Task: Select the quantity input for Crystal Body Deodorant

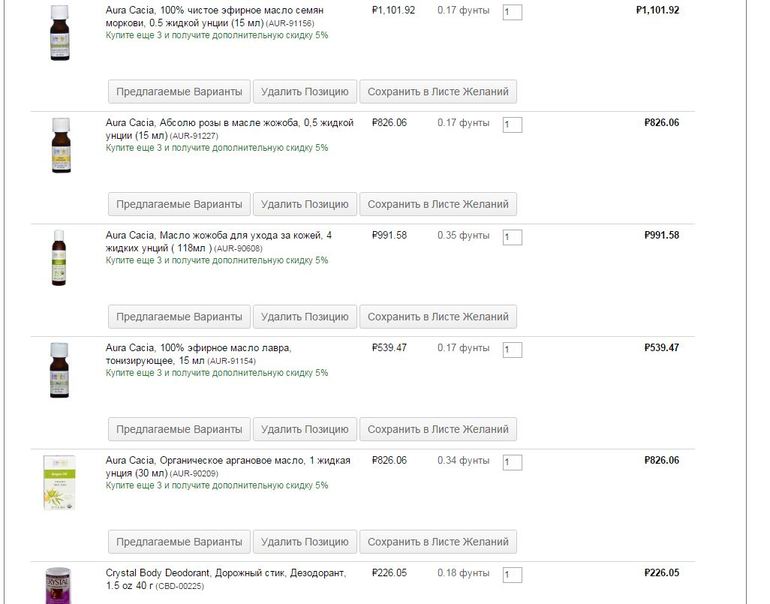Action: (x=512, y=575)
